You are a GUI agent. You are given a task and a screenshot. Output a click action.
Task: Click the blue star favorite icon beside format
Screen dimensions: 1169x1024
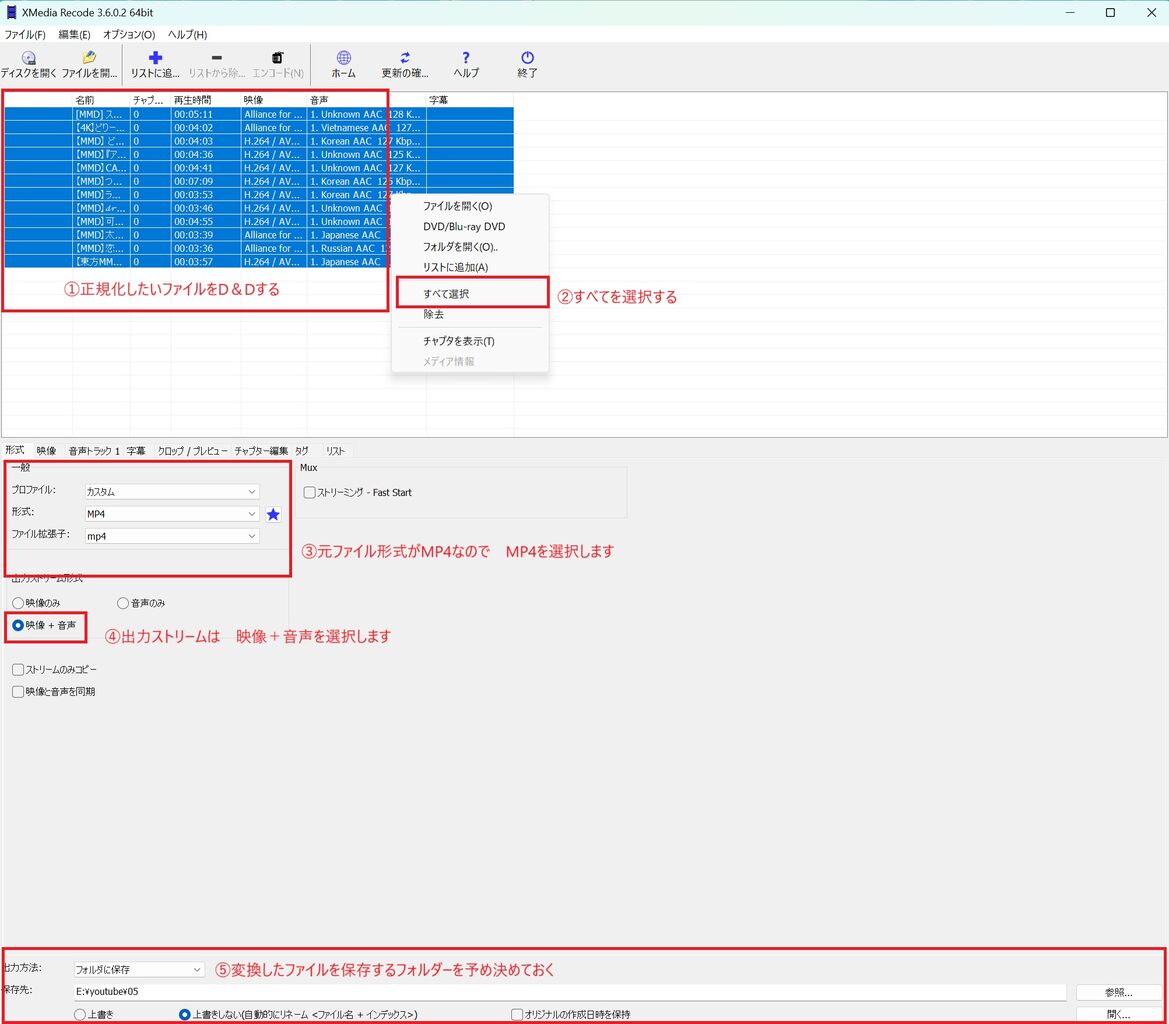tap(274, 514)
